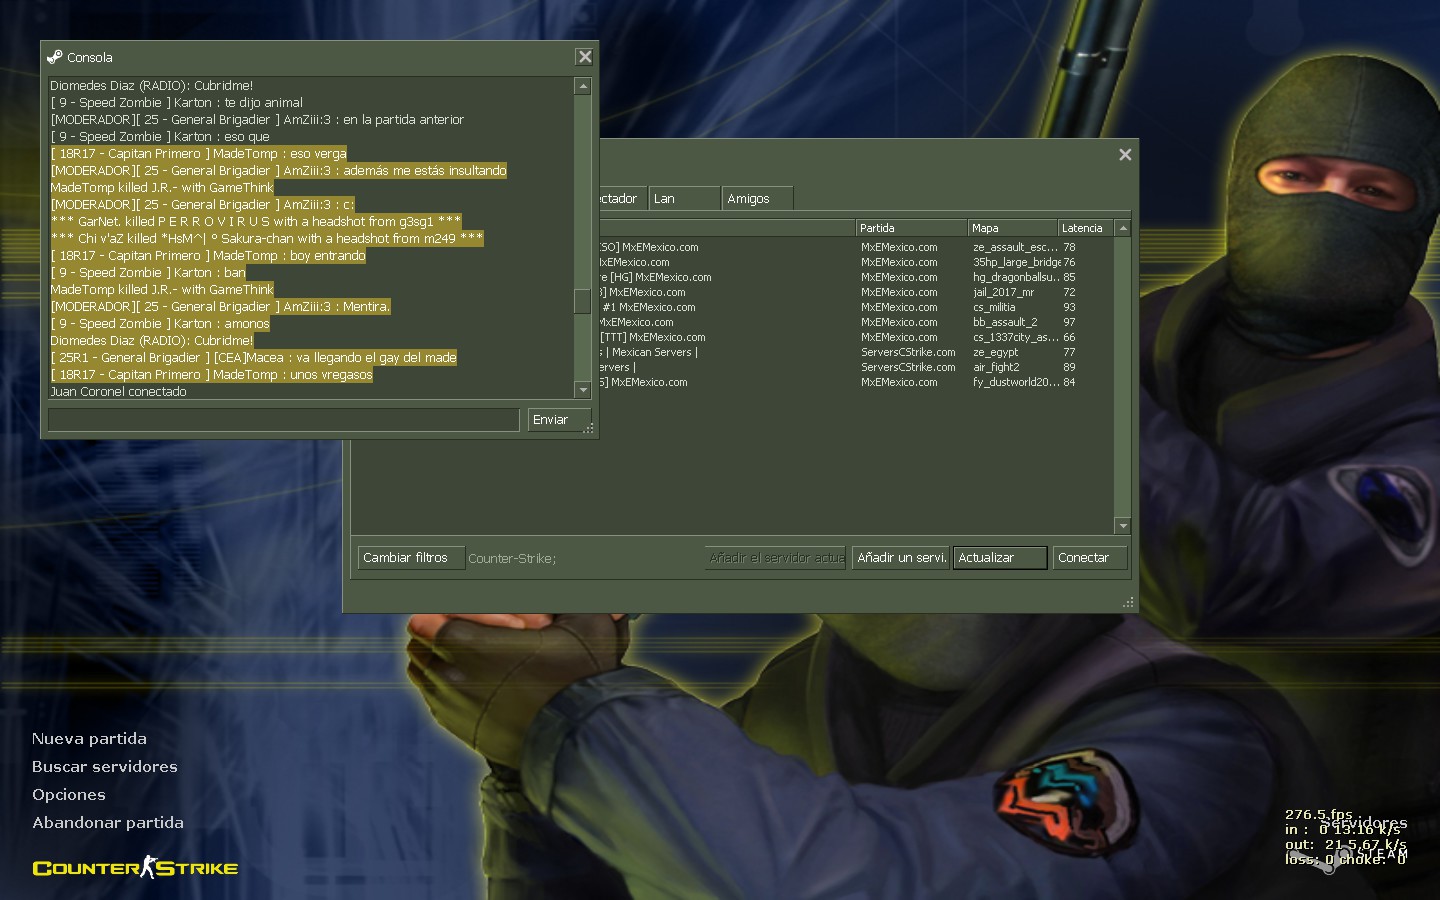The height and width of the screenshot is (900, 1440).
Task: Send the console command with Enviar
Action: (559, 420)
